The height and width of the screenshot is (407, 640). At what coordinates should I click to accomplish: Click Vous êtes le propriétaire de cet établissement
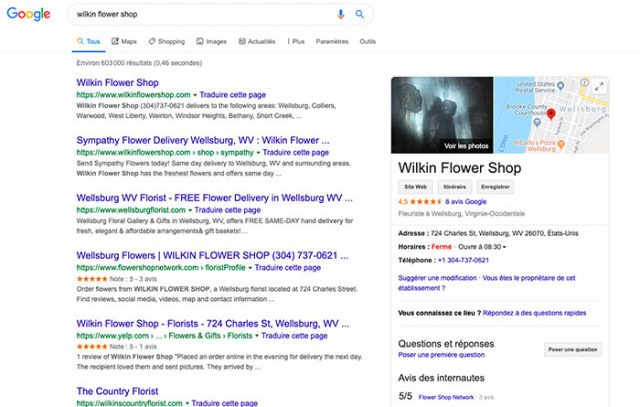pyautogui.click(x=487, y=283)
